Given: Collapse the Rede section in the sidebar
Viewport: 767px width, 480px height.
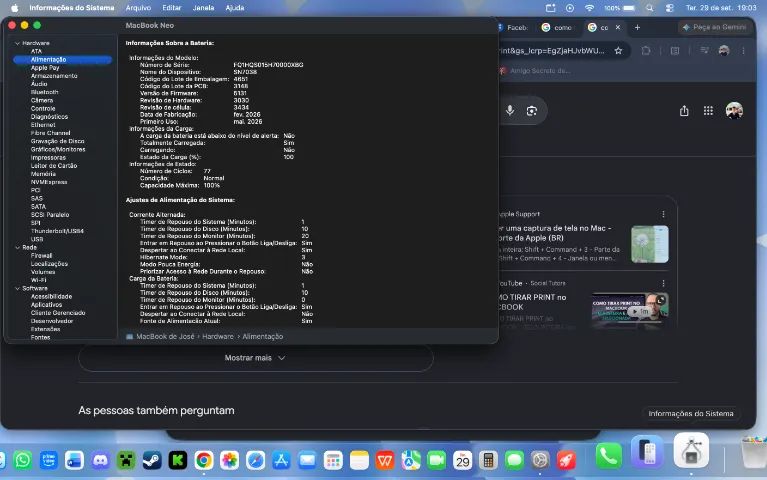Looking at the screenshot, I should pyautogui.click(x=18, y=248).
